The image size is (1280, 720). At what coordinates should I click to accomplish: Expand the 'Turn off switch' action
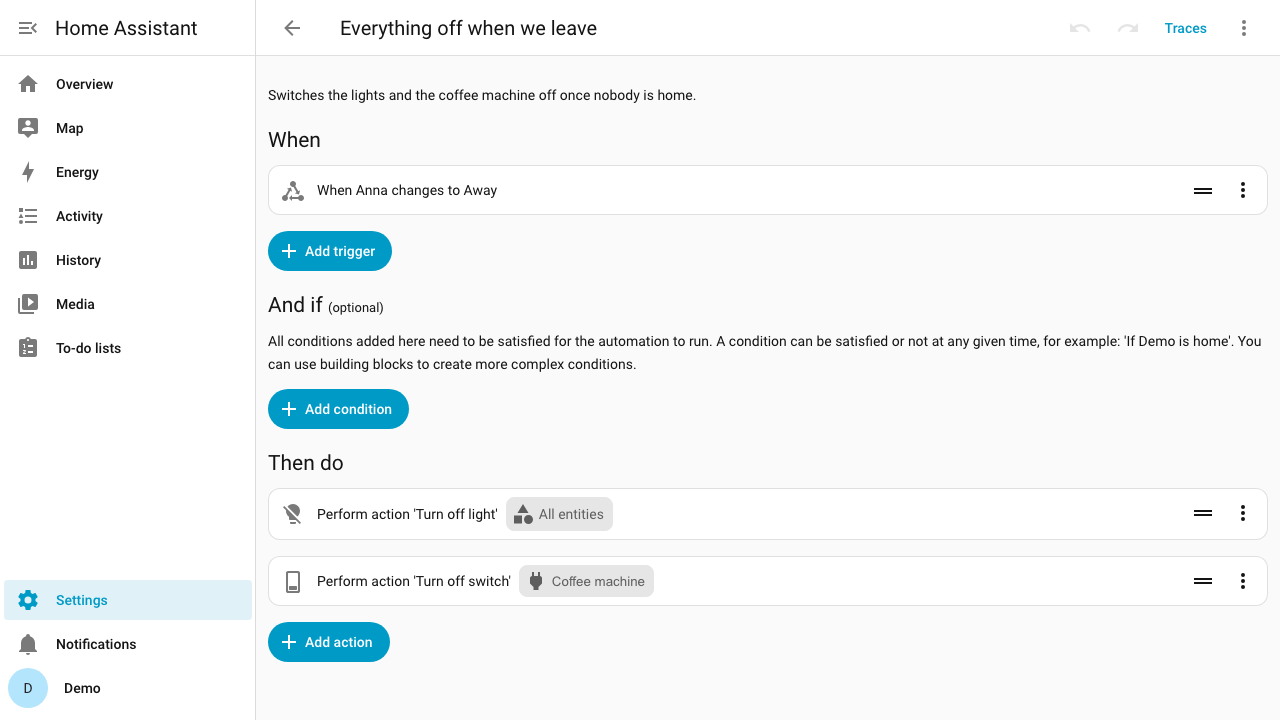(x=767, y=581)
